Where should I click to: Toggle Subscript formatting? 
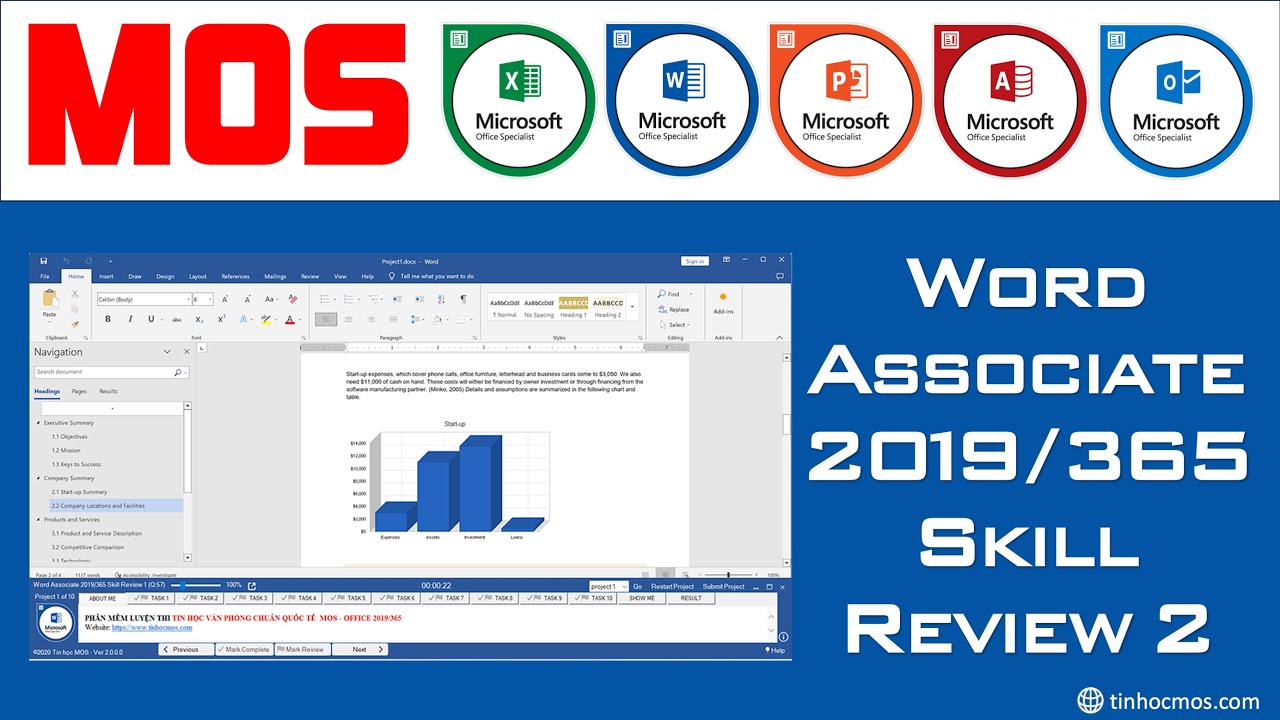pyautogui.click(x=200, y=319)
